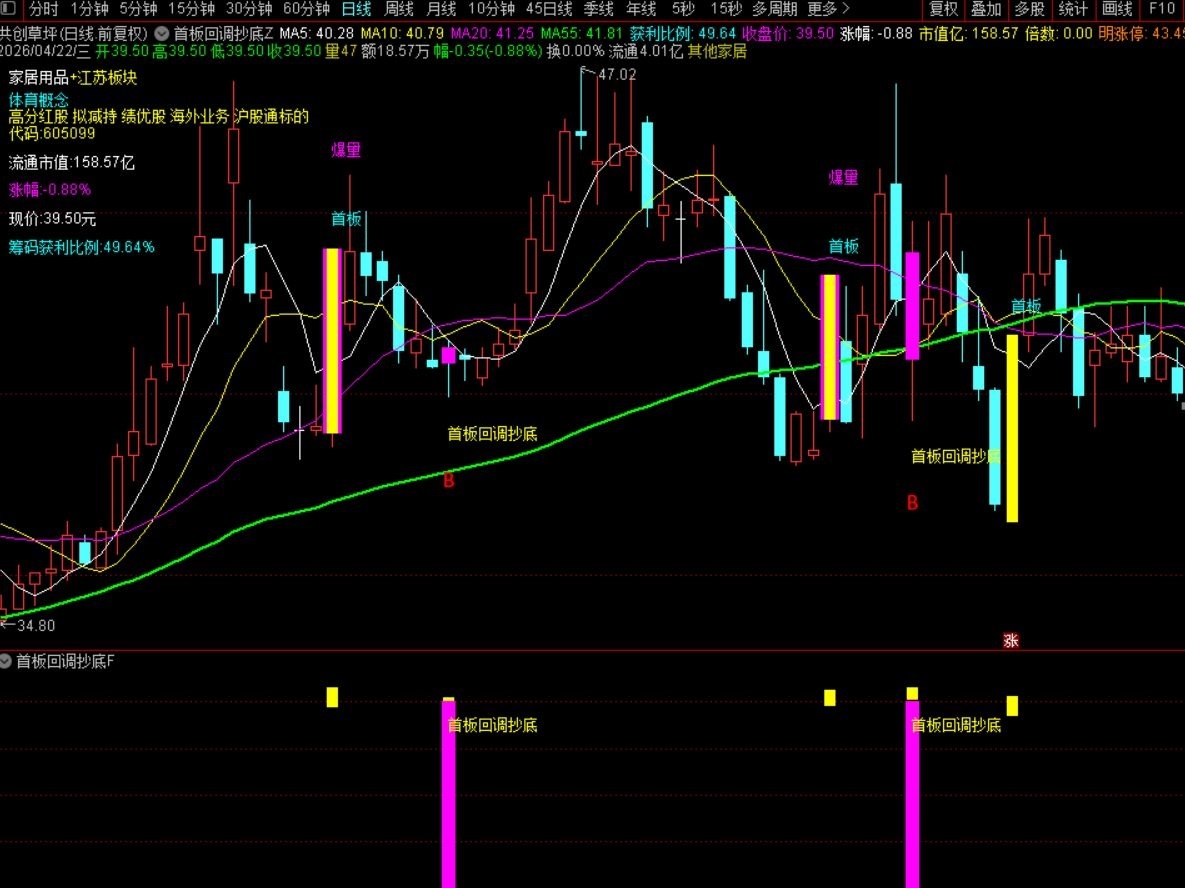Click the 体育概念 concept label
This screenshot has width=1185, height=888.
point(39,100)
